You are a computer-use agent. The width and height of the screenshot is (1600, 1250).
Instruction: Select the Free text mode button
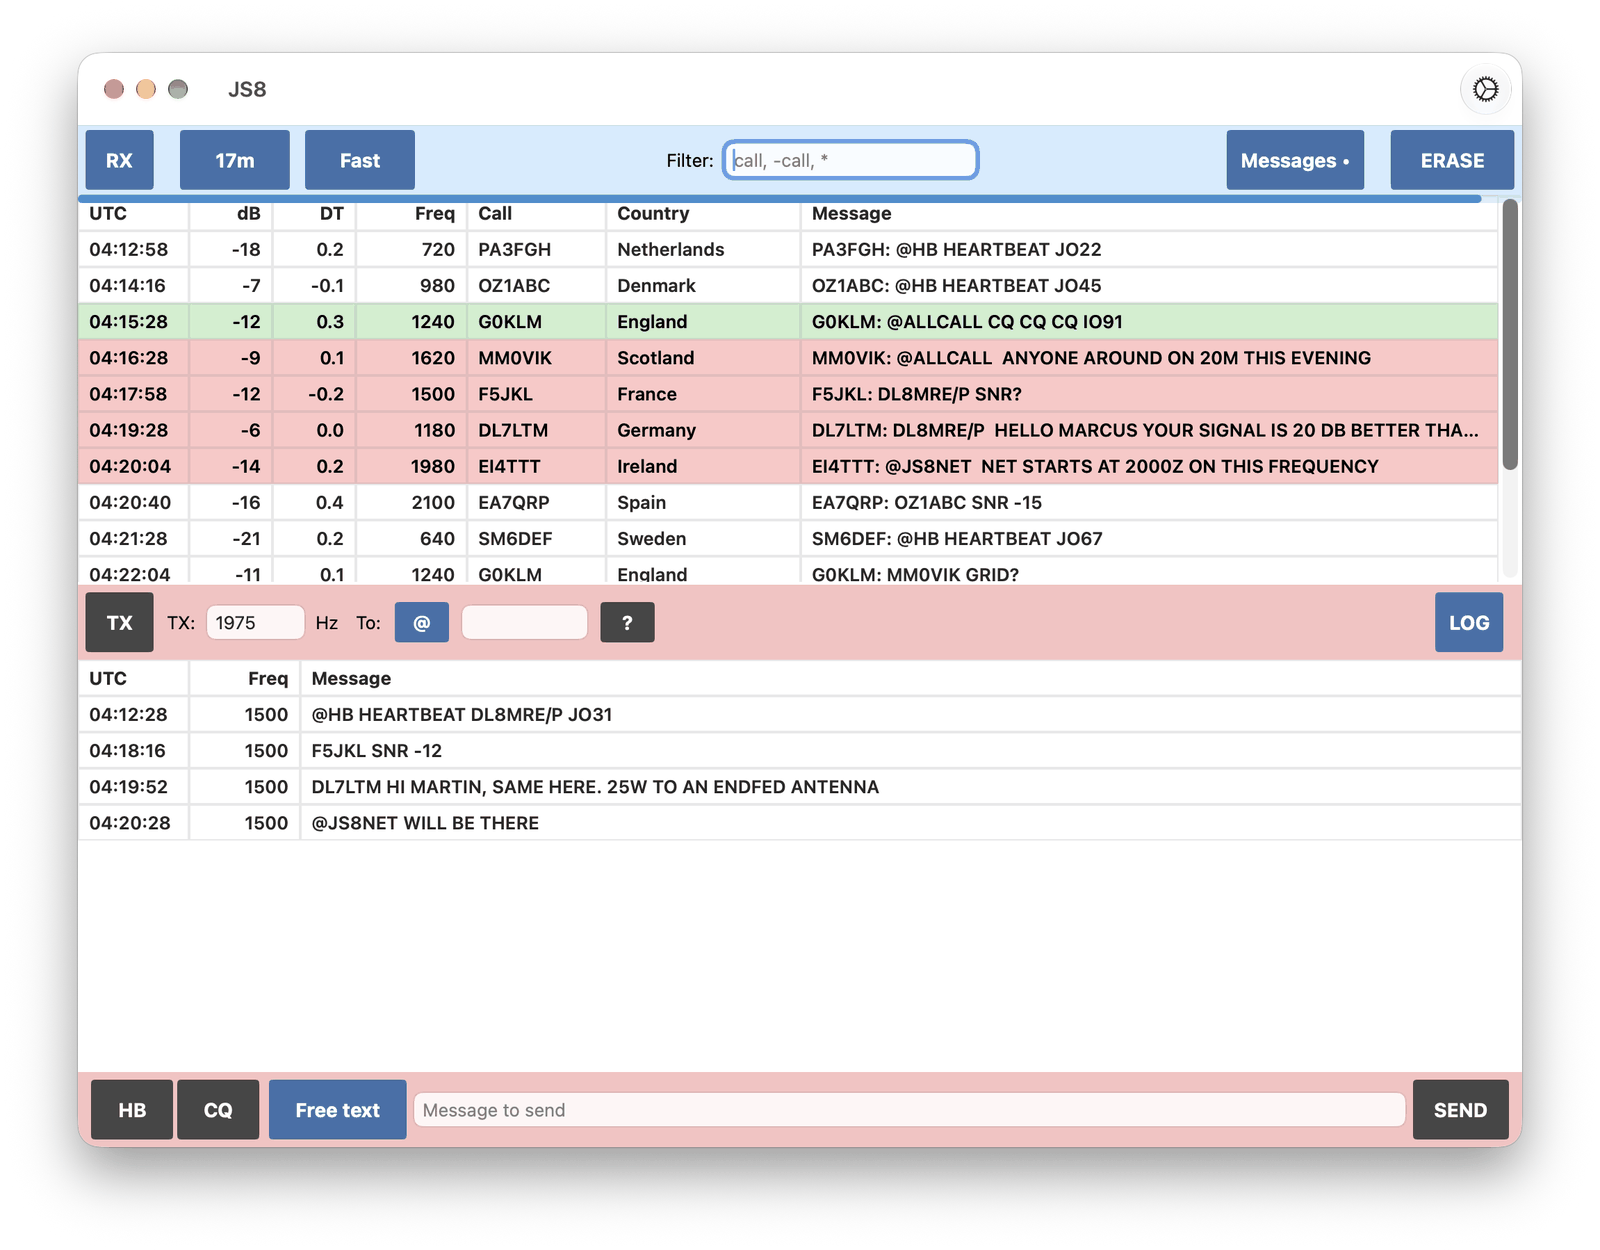[338, 1109]
